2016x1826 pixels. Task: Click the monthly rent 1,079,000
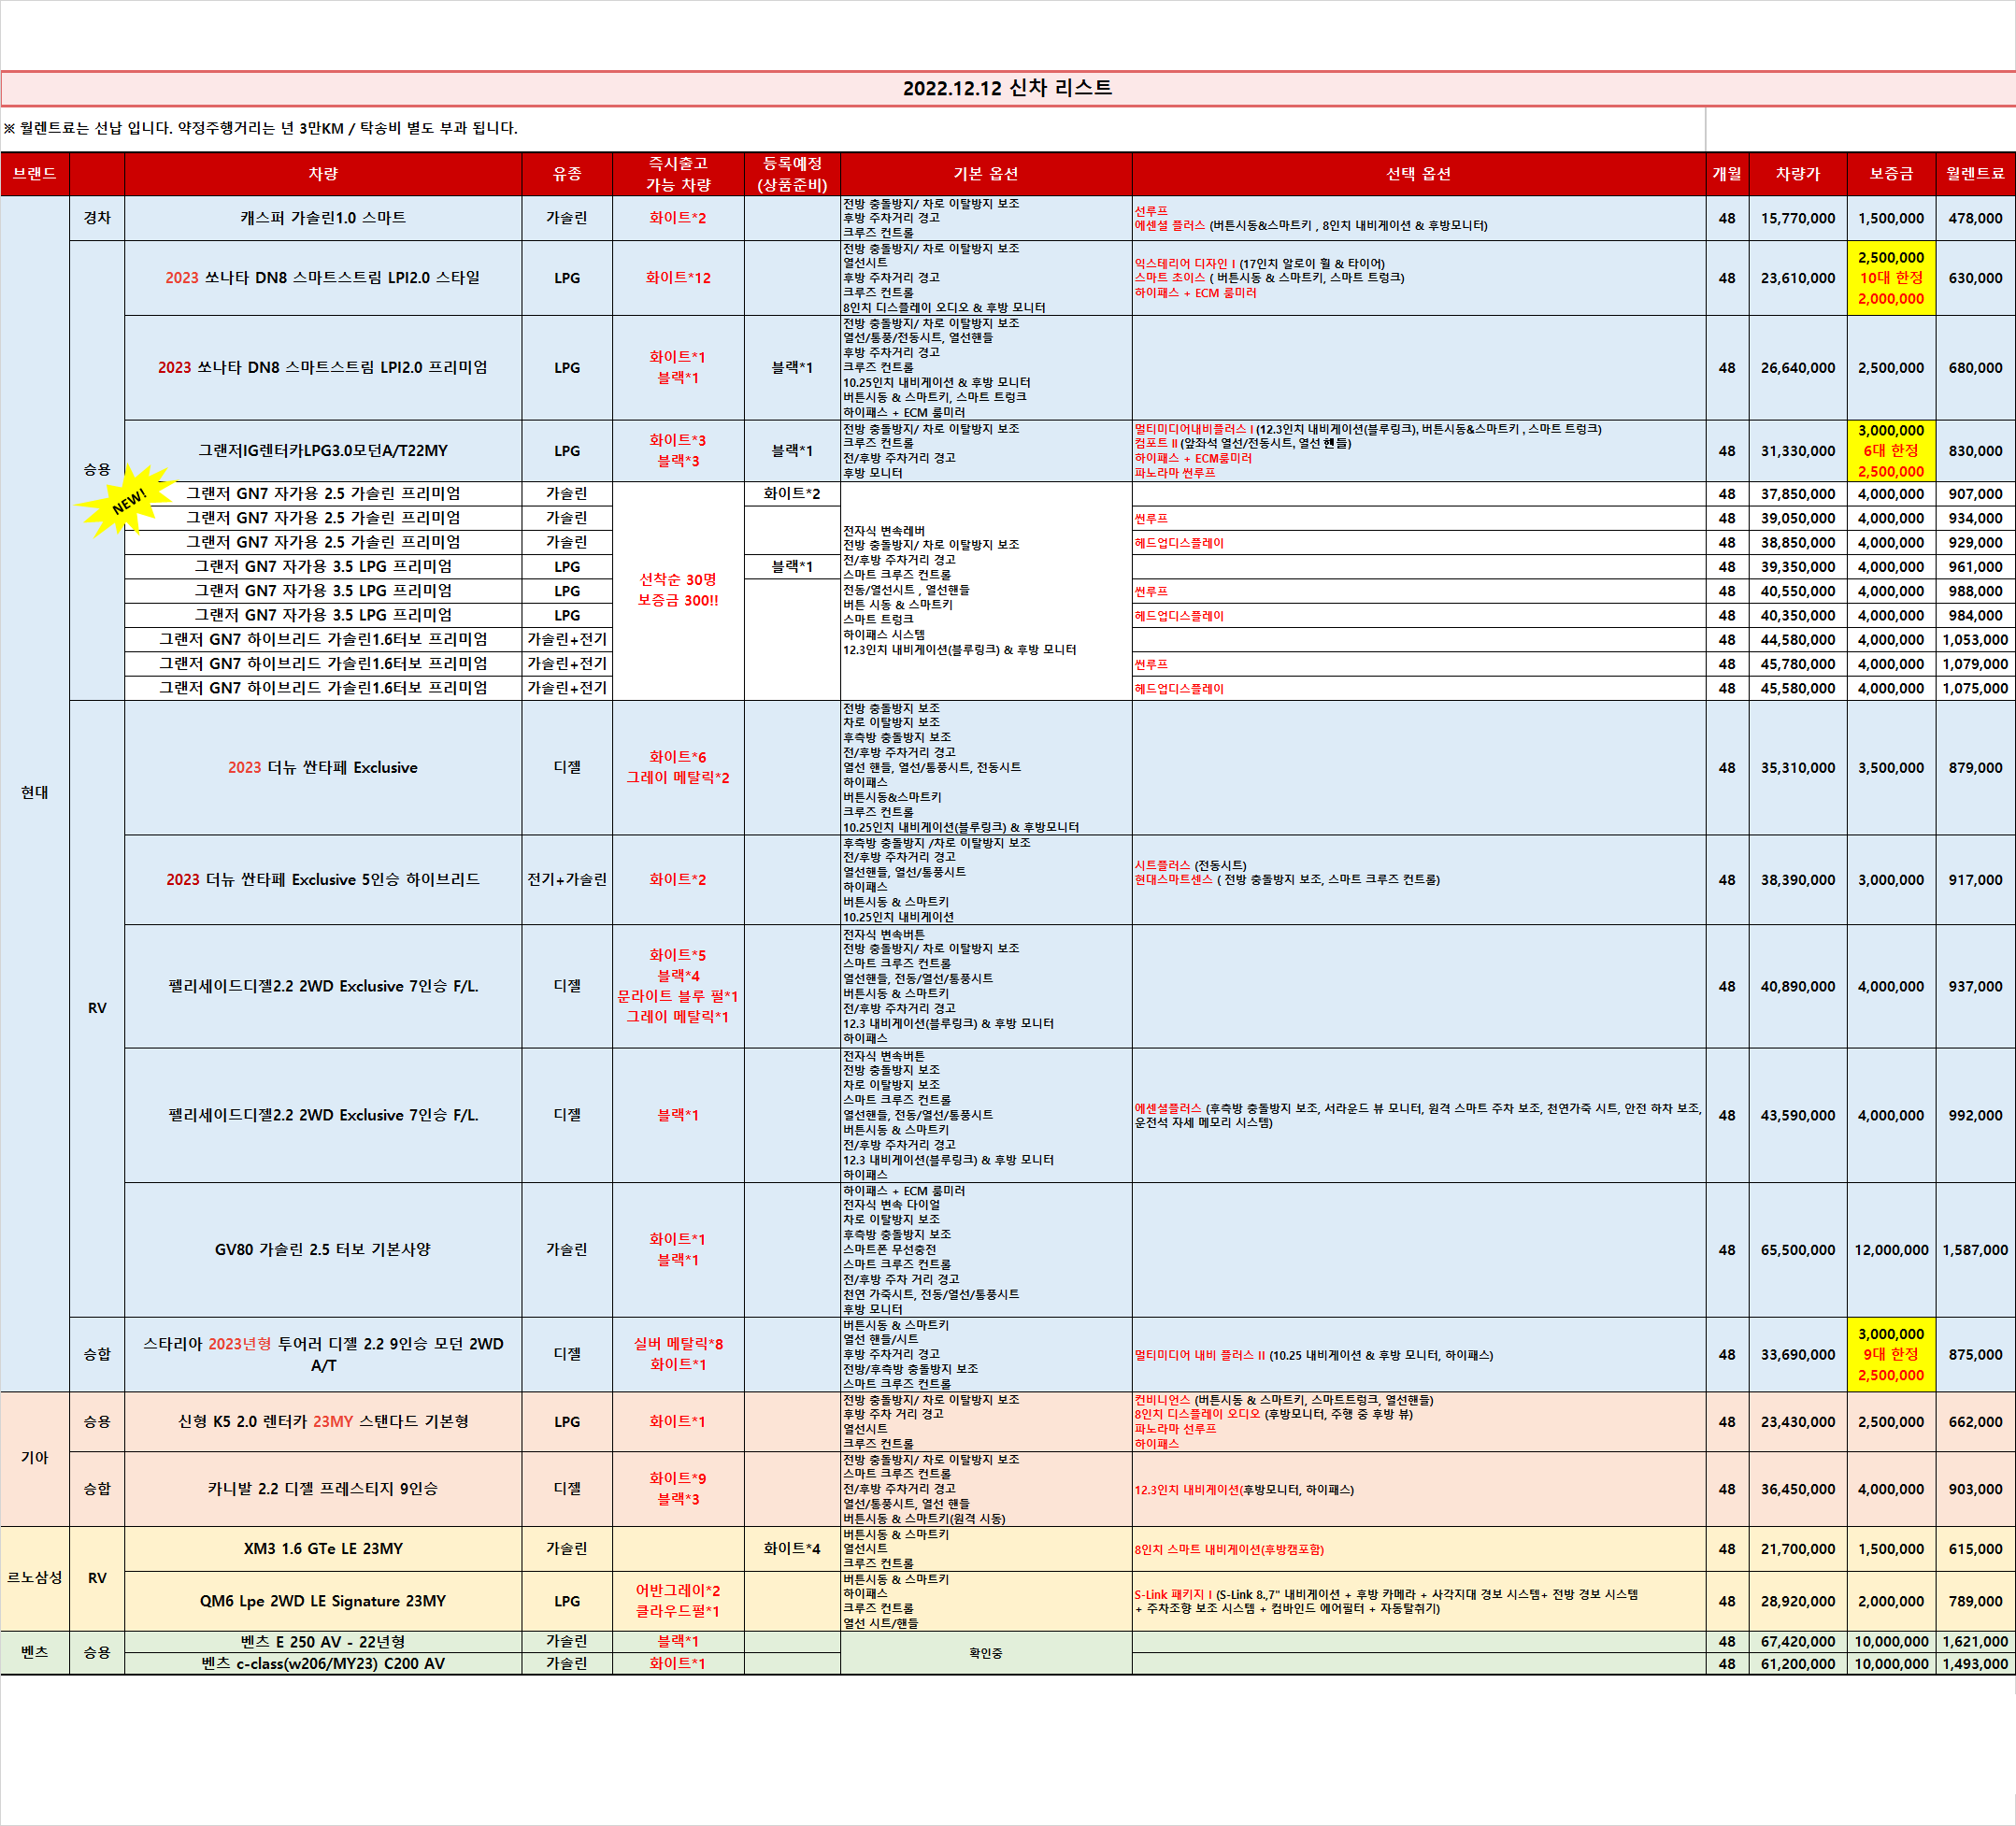(1975, 664)
